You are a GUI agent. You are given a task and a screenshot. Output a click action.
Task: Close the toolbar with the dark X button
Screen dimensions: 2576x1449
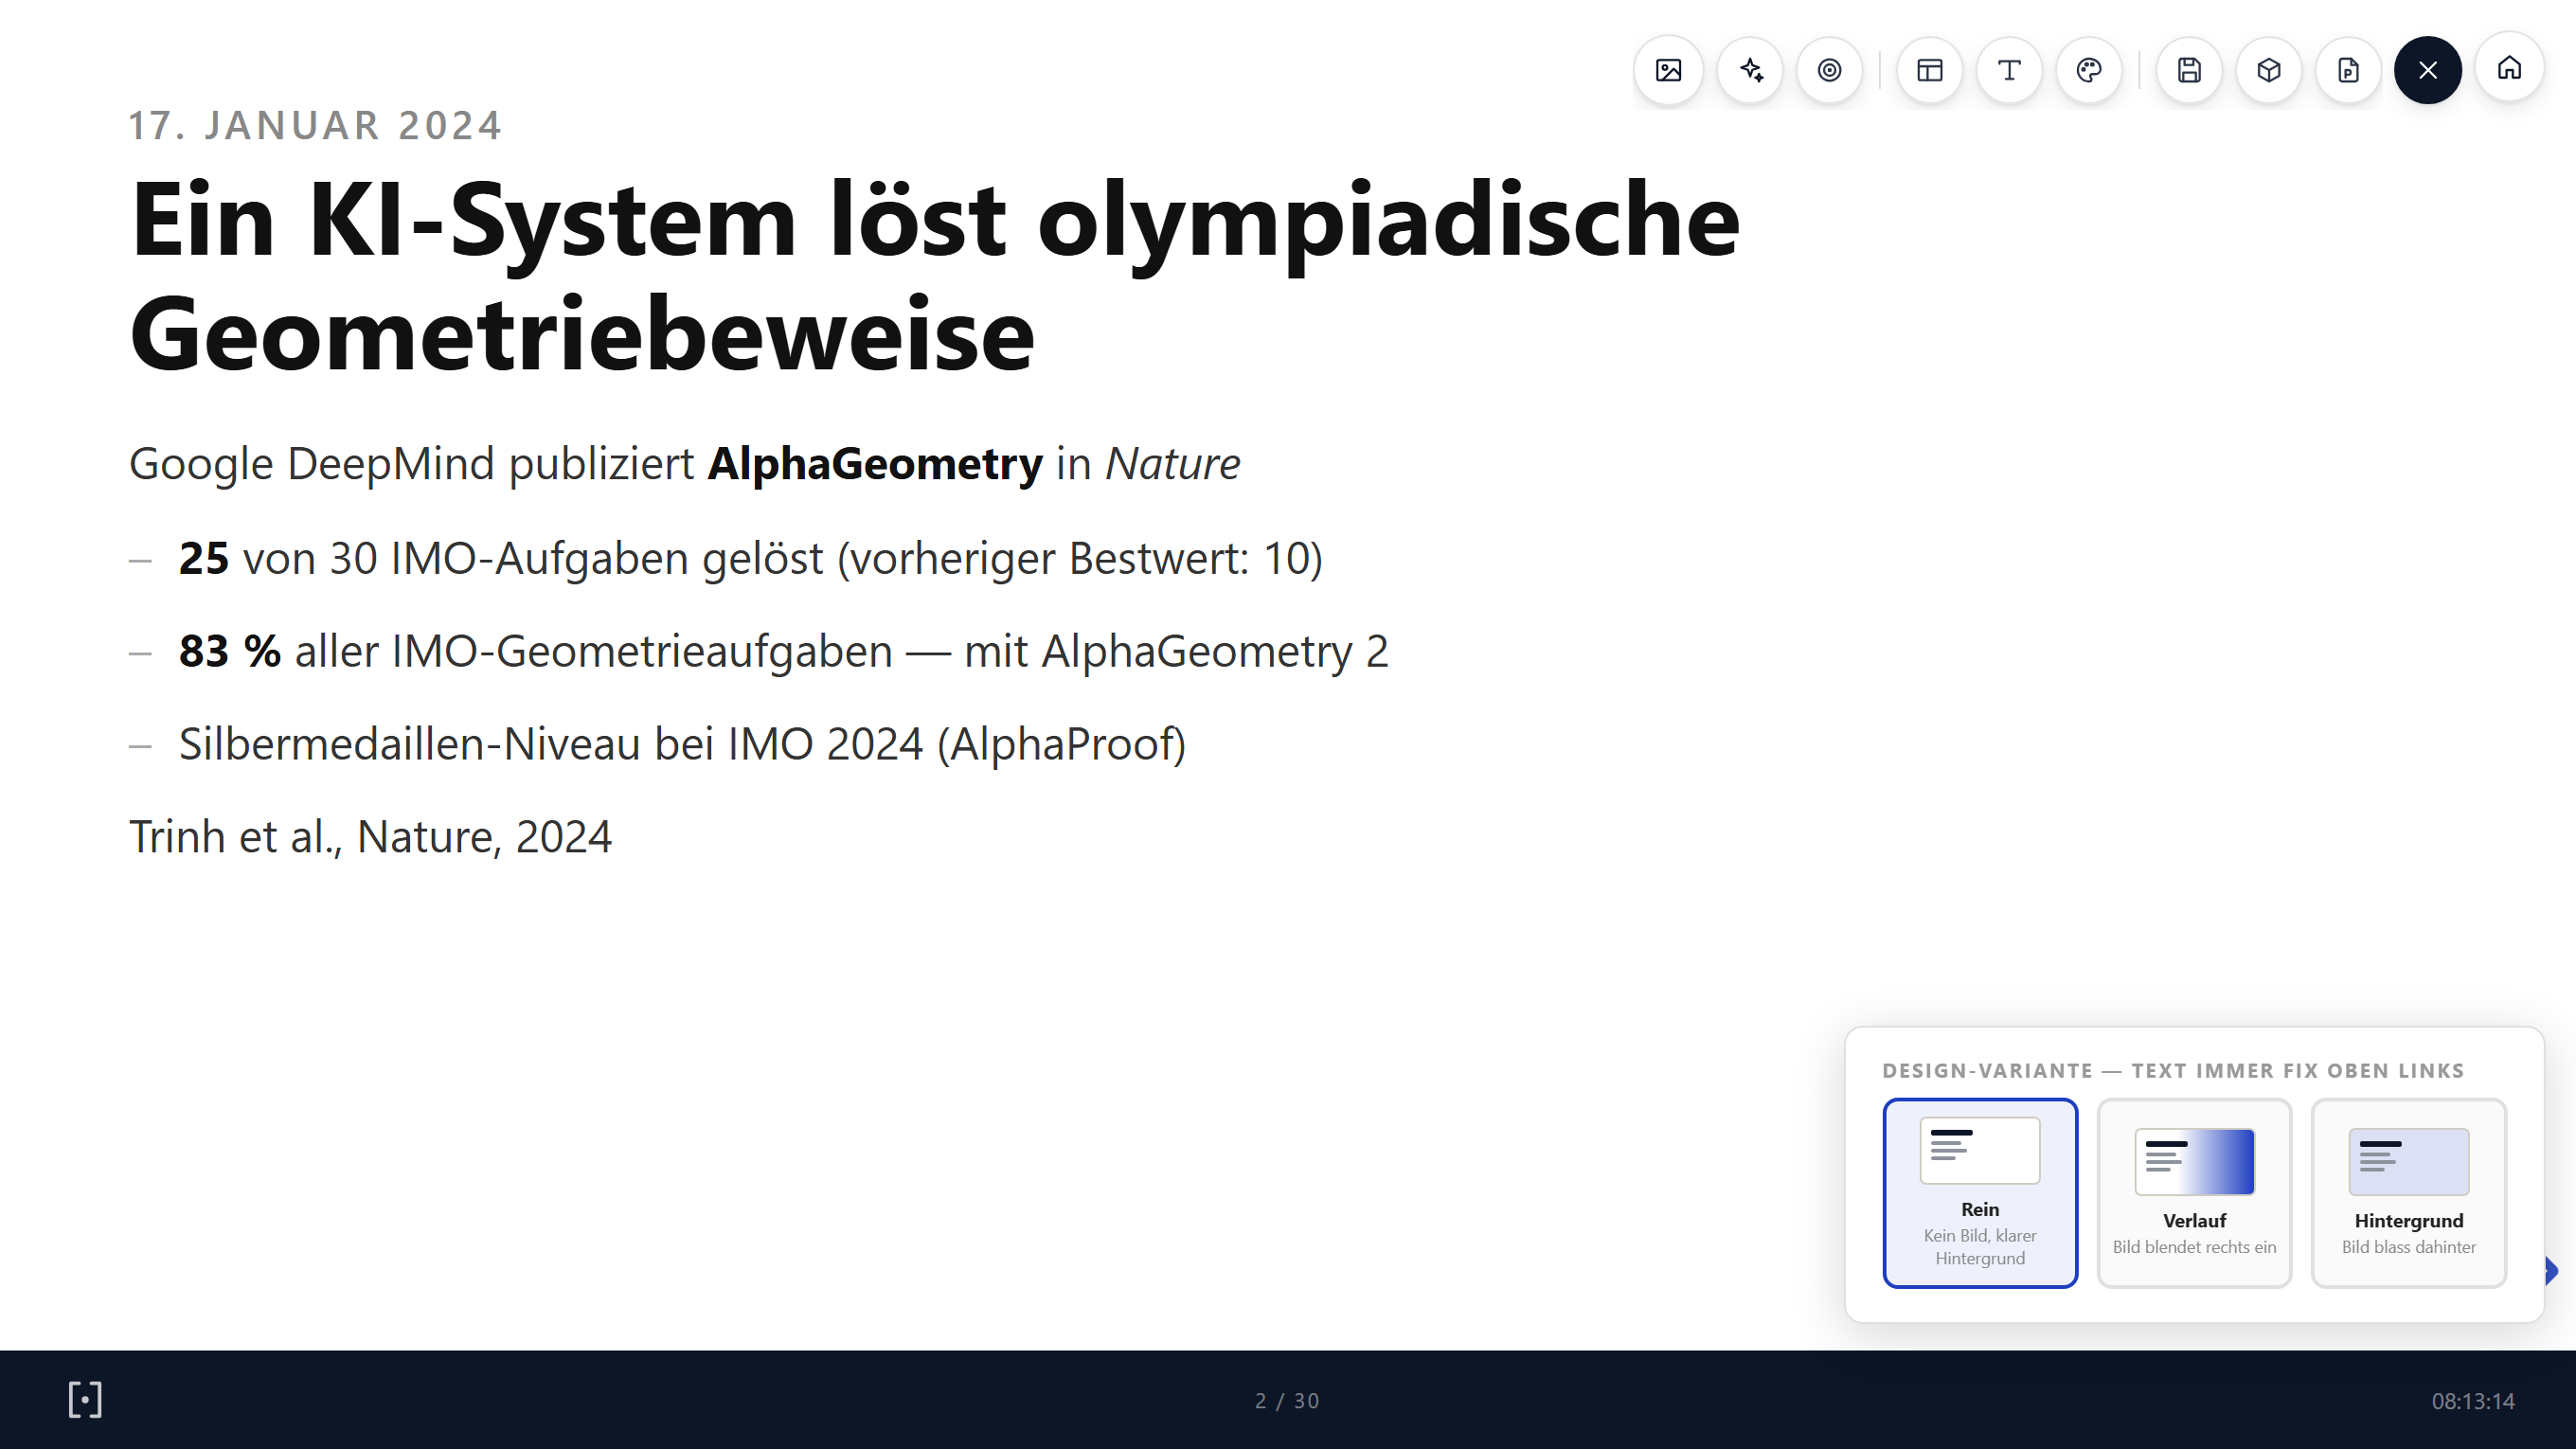point(2428,70)
